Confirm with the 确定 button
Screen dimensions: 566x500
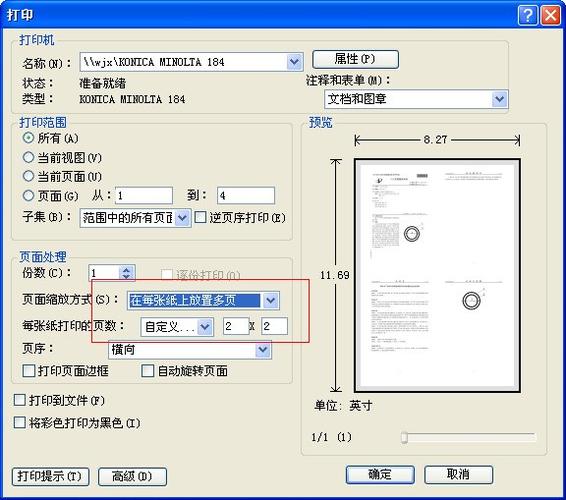tap(380, 474)
